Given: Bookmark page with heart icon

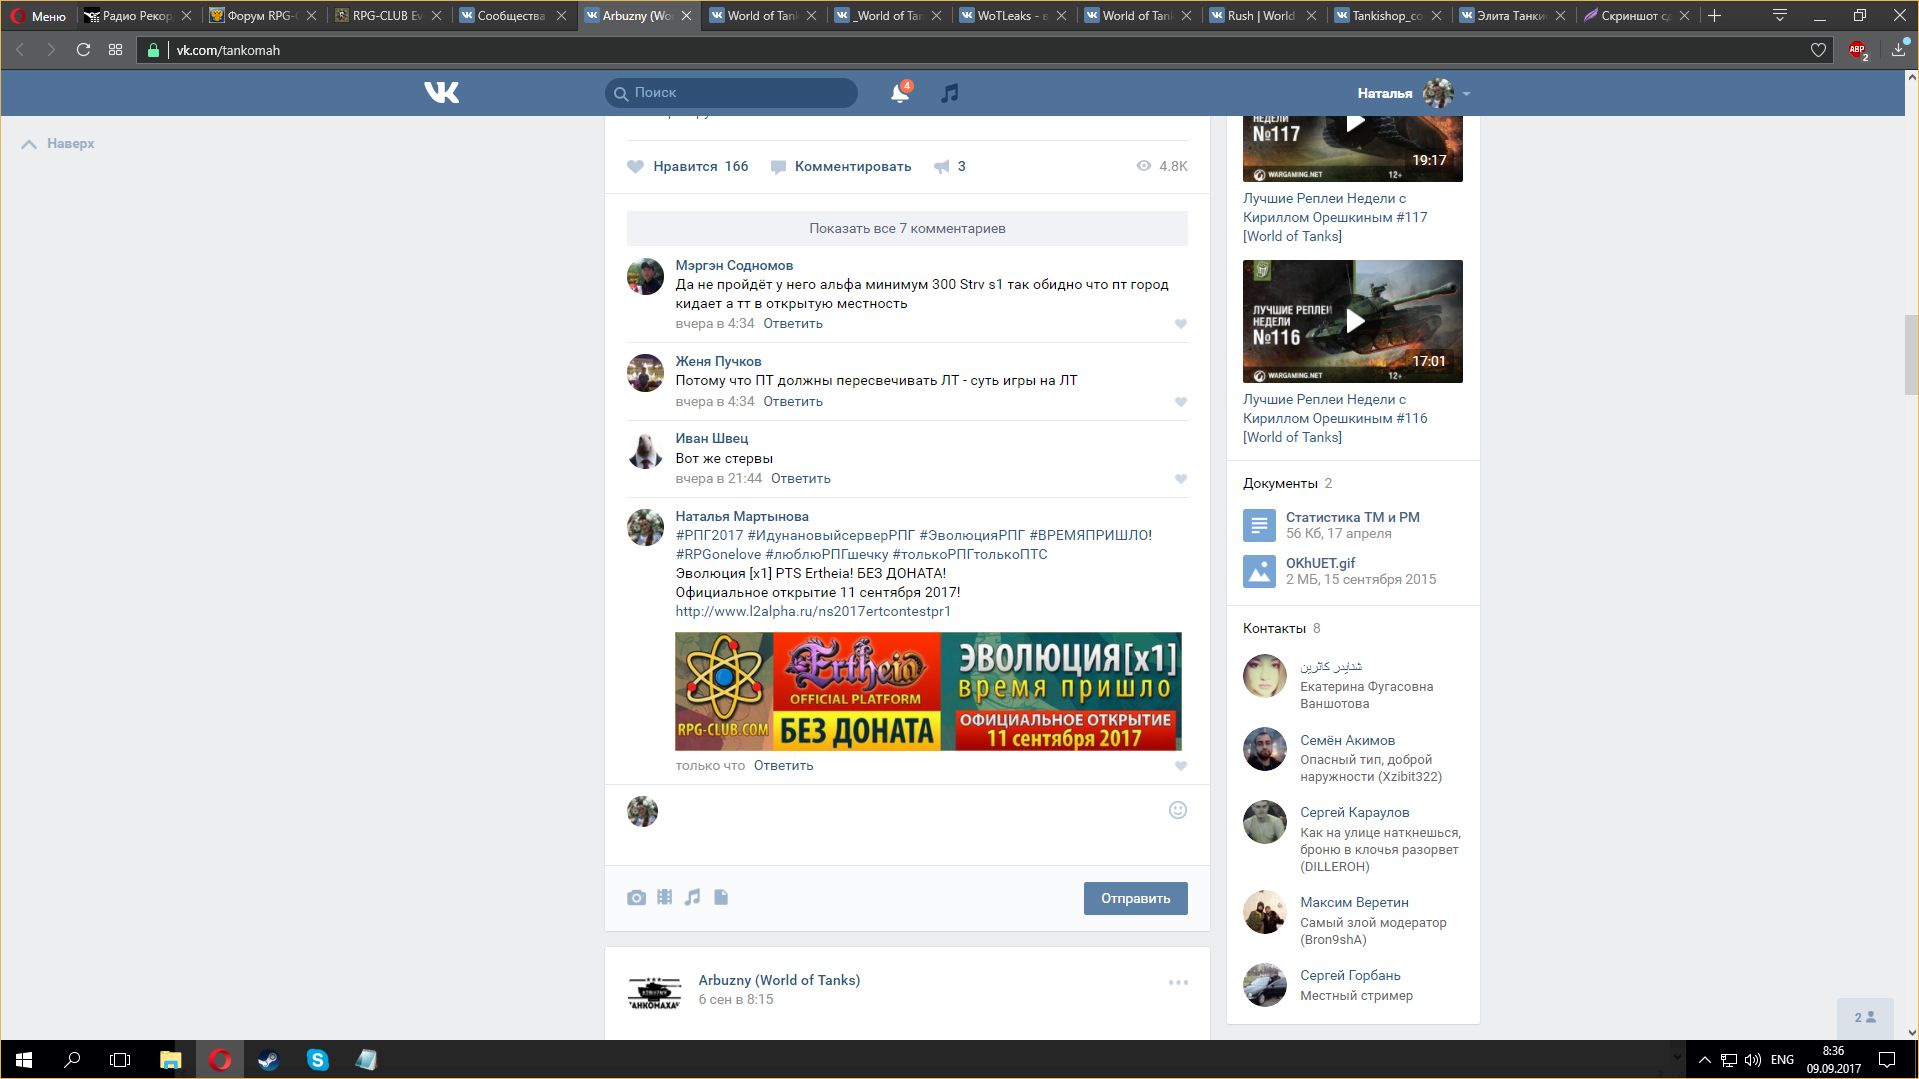Looking at the screenshot, I should point(1818,50).
